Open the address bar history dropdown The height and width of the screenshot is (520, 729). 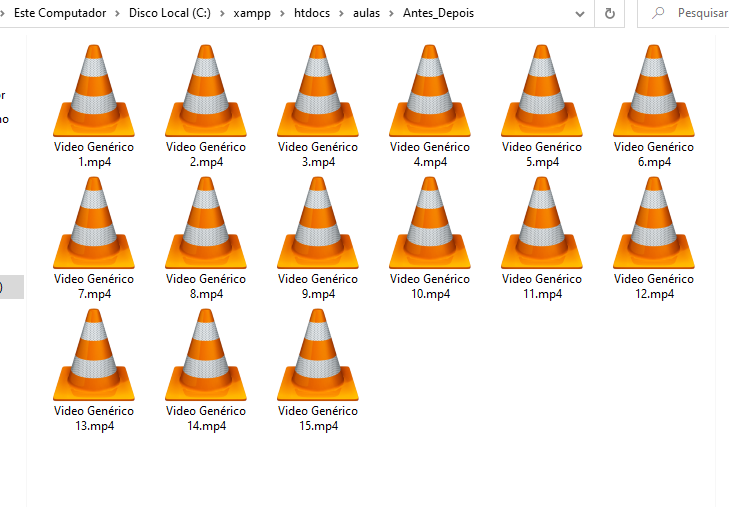[580, 14]
